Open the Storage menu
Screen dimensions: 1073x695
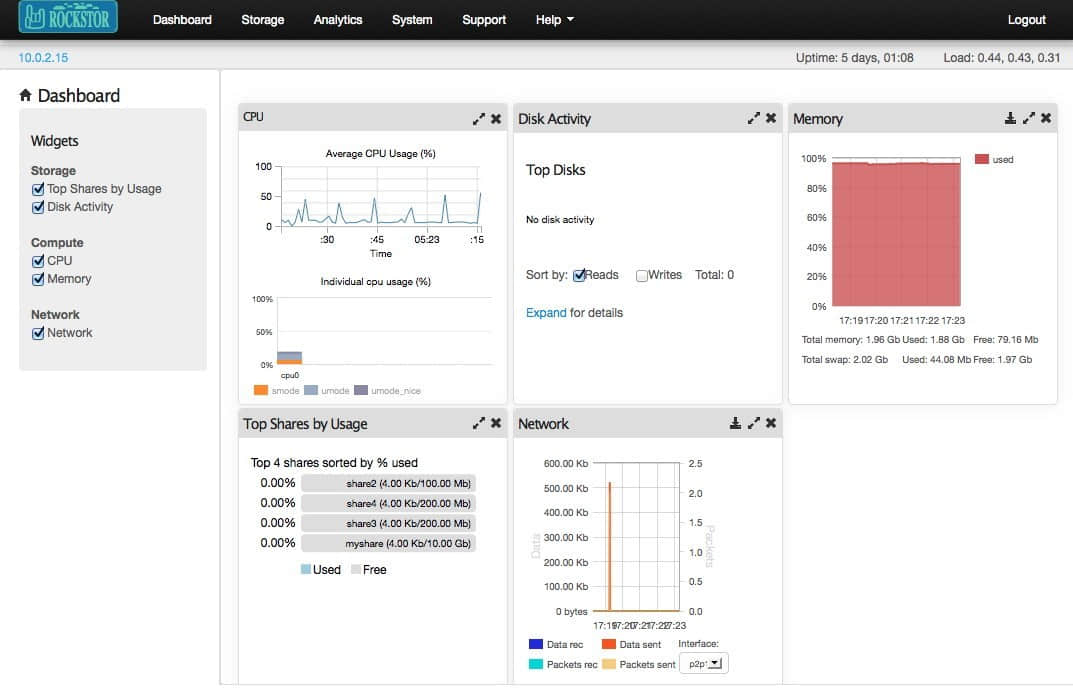coord(262,20)
